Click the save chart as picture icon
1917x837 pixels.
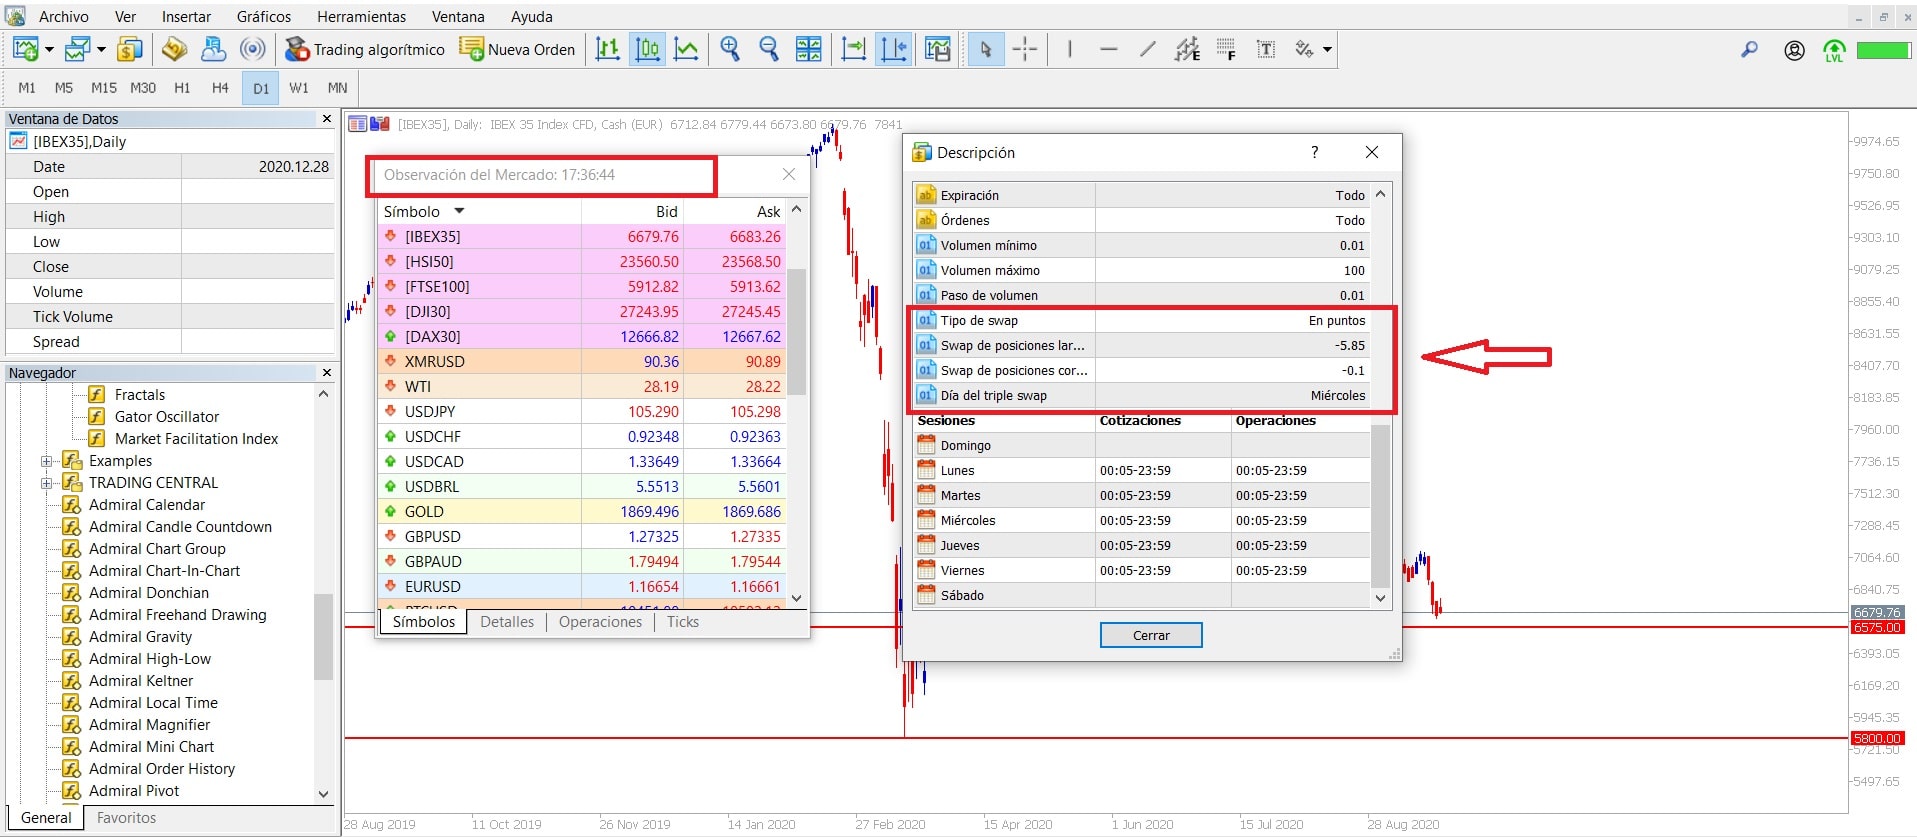pyautogui.click(x=938, y=49)
